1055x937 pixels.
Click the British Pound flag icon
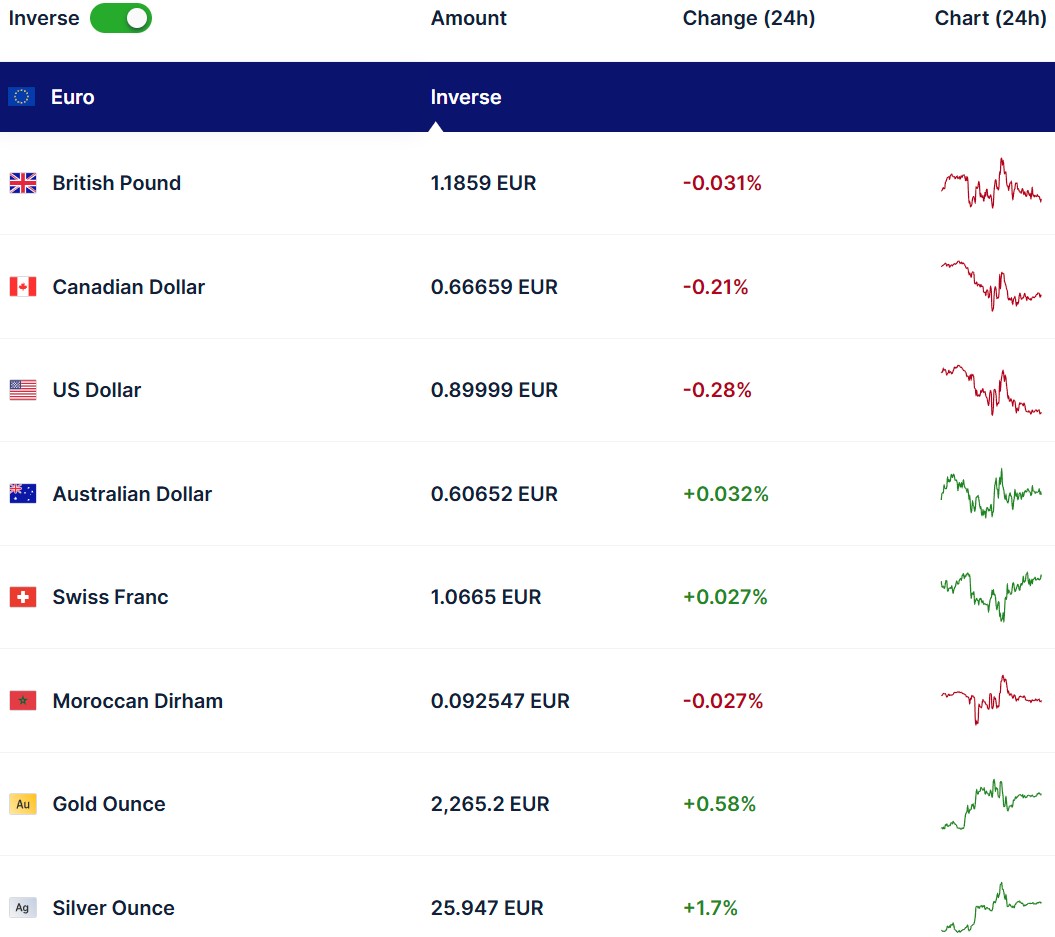23,183
